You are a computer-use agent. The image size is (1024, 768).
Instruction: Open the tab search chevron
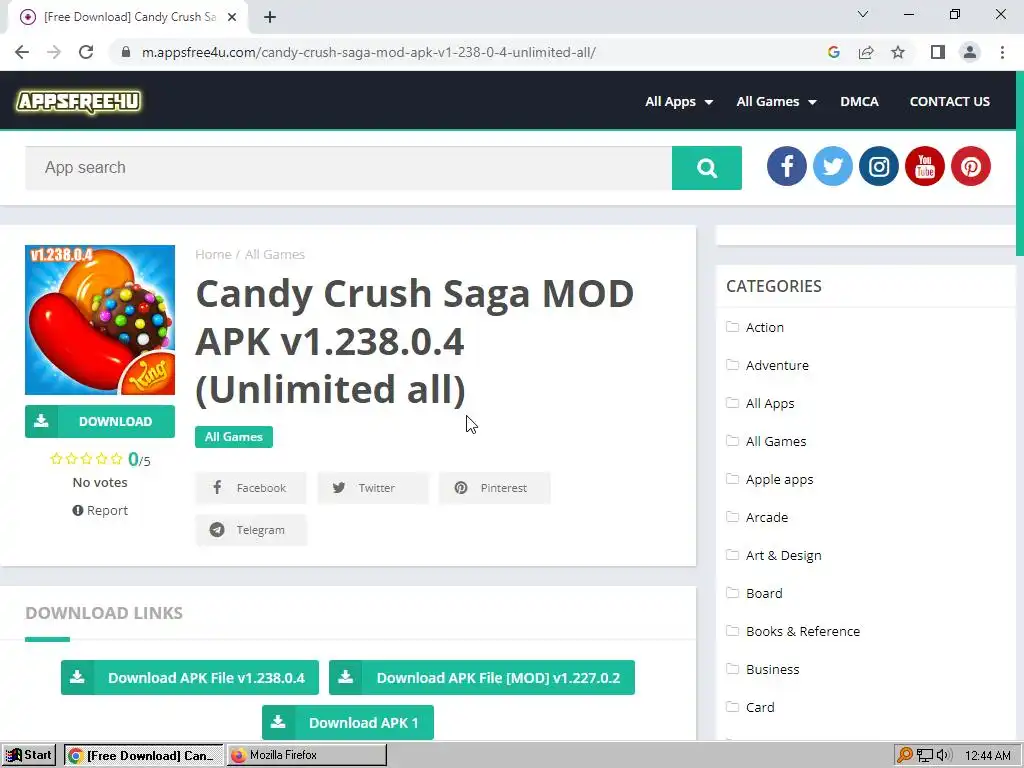click(x=863, y=14)
